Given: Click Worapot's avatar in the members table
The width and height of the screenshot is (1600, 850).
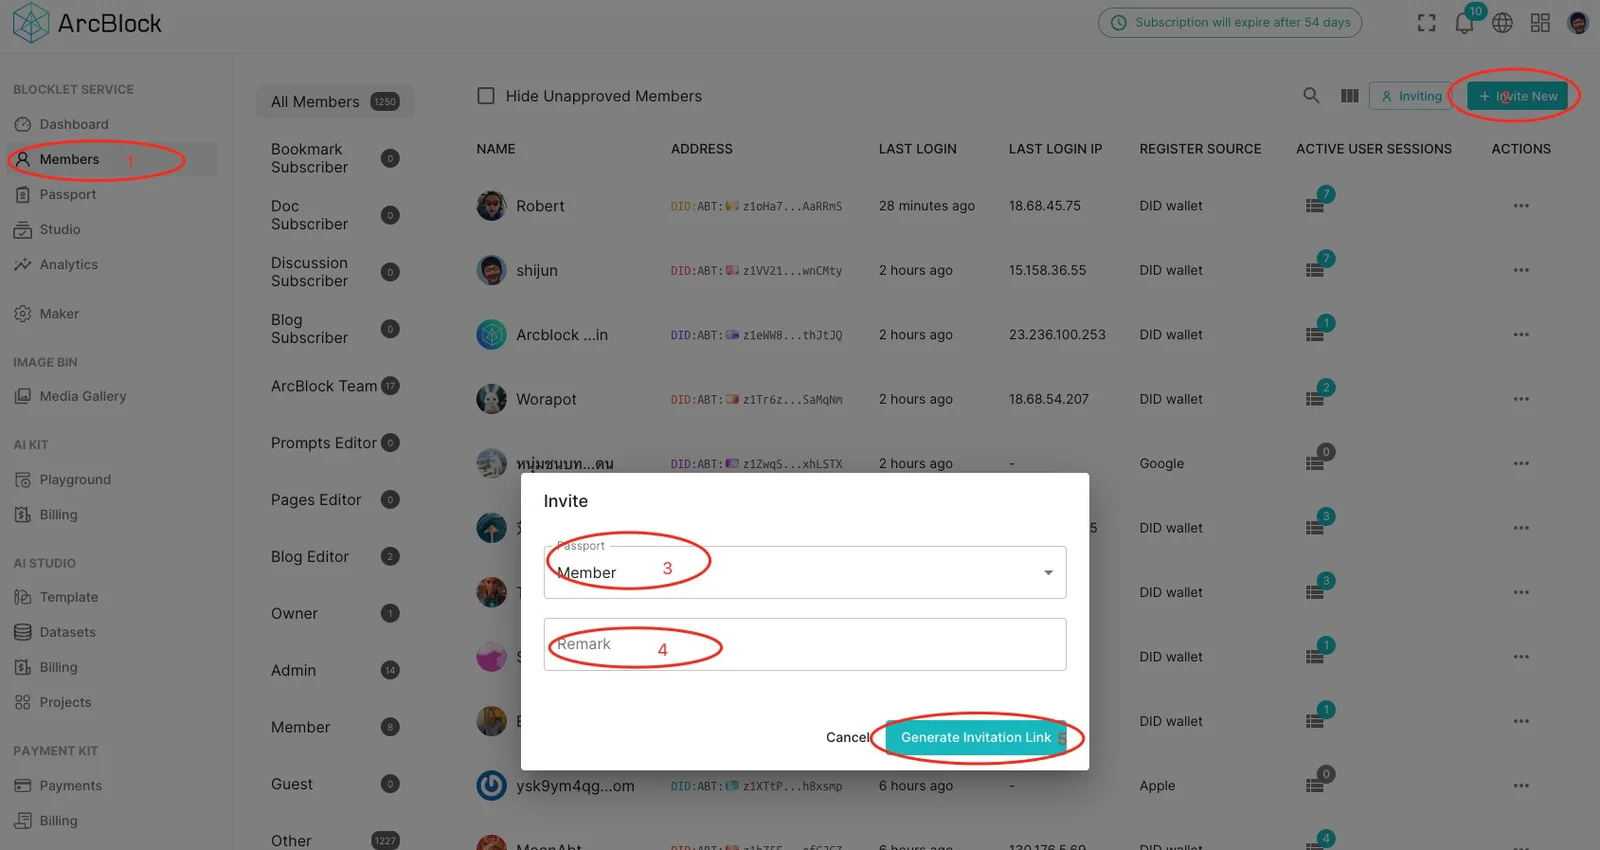Looking at the screenshot, I should (x=491, y=399).
